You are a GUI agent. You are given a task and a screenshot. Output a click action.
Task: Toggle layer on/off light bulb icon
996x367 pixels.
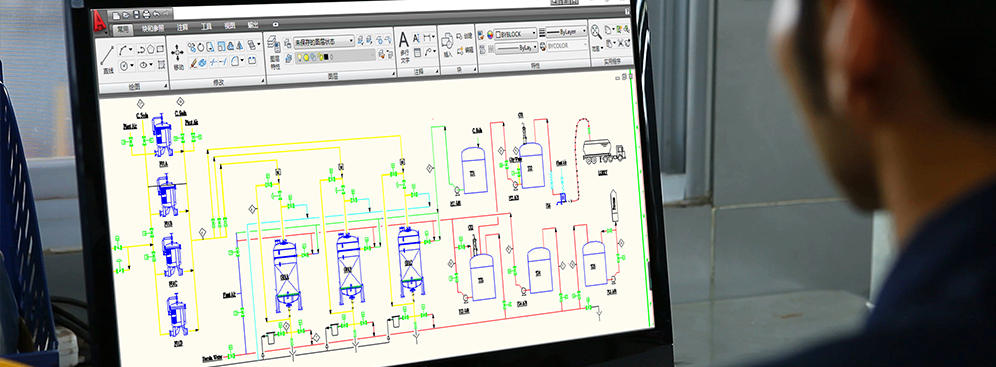pos(300,58)
